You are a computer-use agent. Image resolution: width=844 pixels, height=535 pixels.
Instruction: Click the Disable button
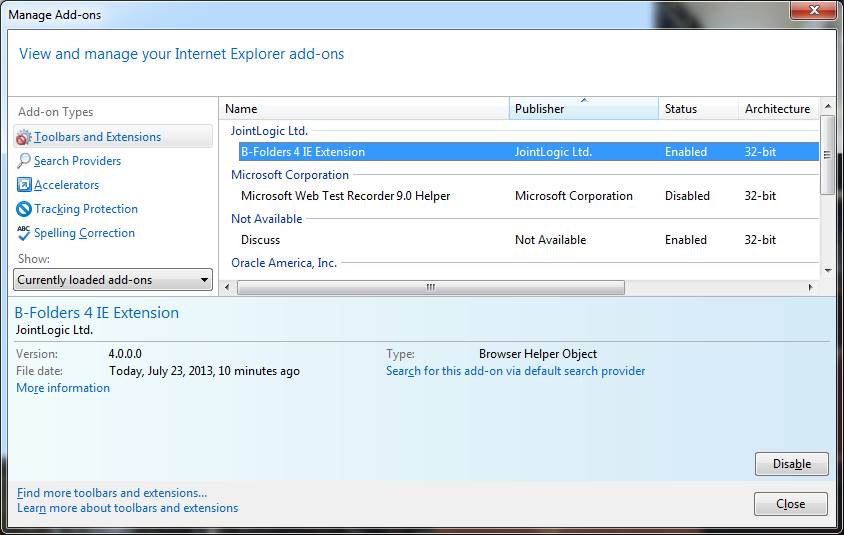coord(792,464)
